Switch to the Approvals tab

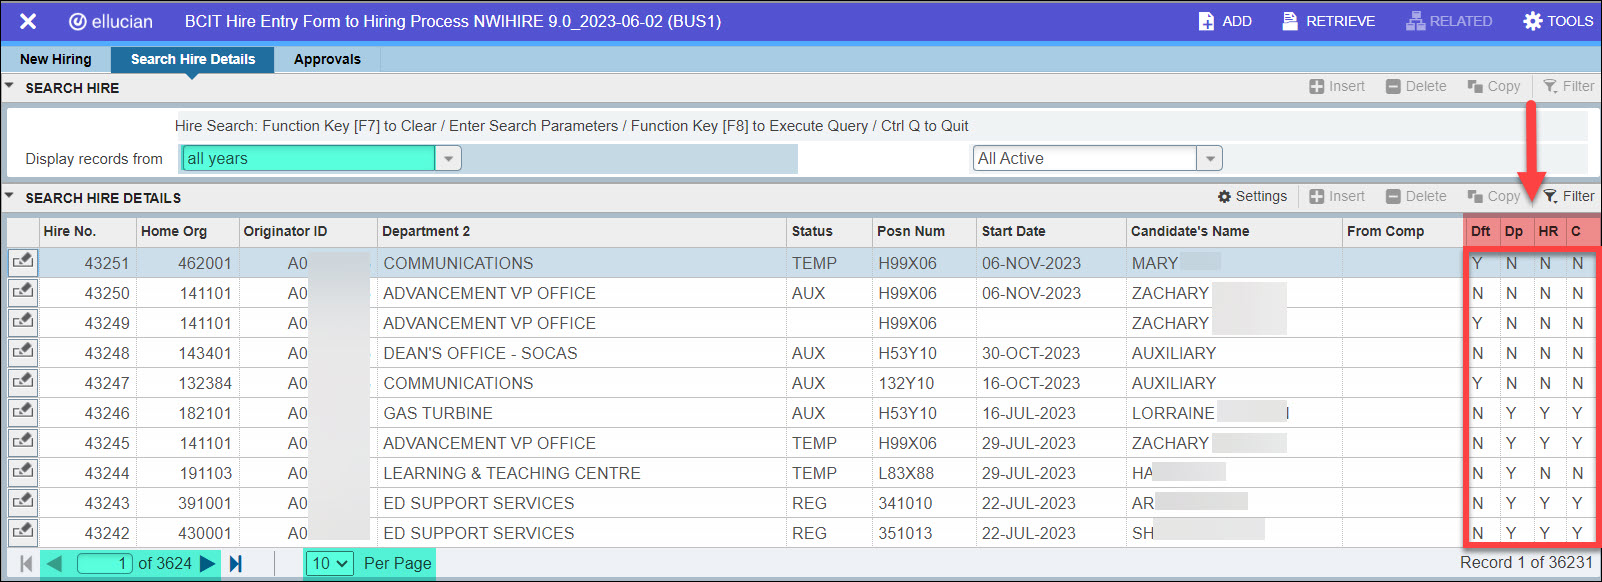point(327,59)
